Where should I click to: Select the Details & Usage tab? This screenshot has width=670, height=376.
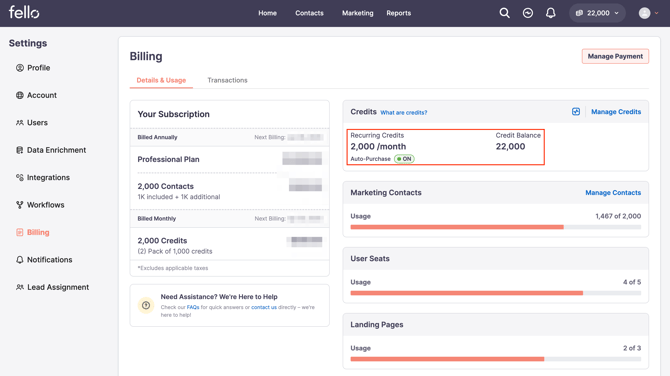(x=161, y=80)
